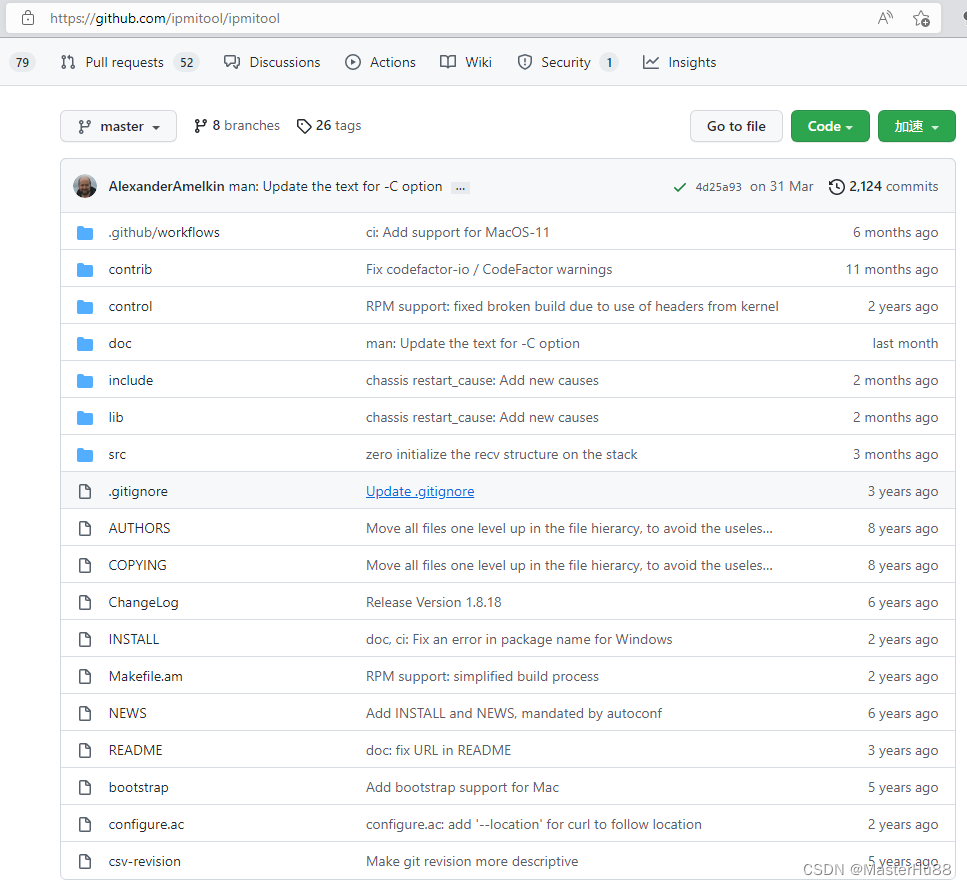Click file icon for NEWS
This screenshot has width=967, height=885.
[85, 714]
